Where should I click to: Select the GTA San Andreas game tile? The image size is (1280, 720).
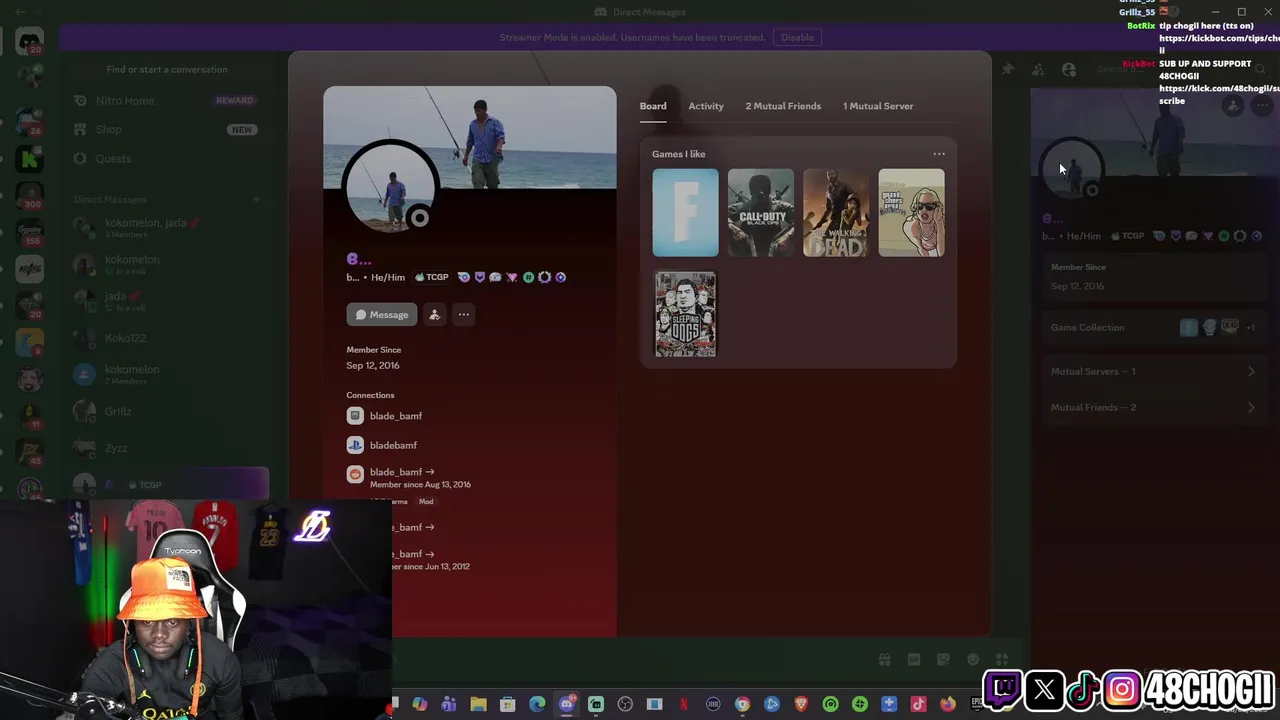(x=911, y=213)
